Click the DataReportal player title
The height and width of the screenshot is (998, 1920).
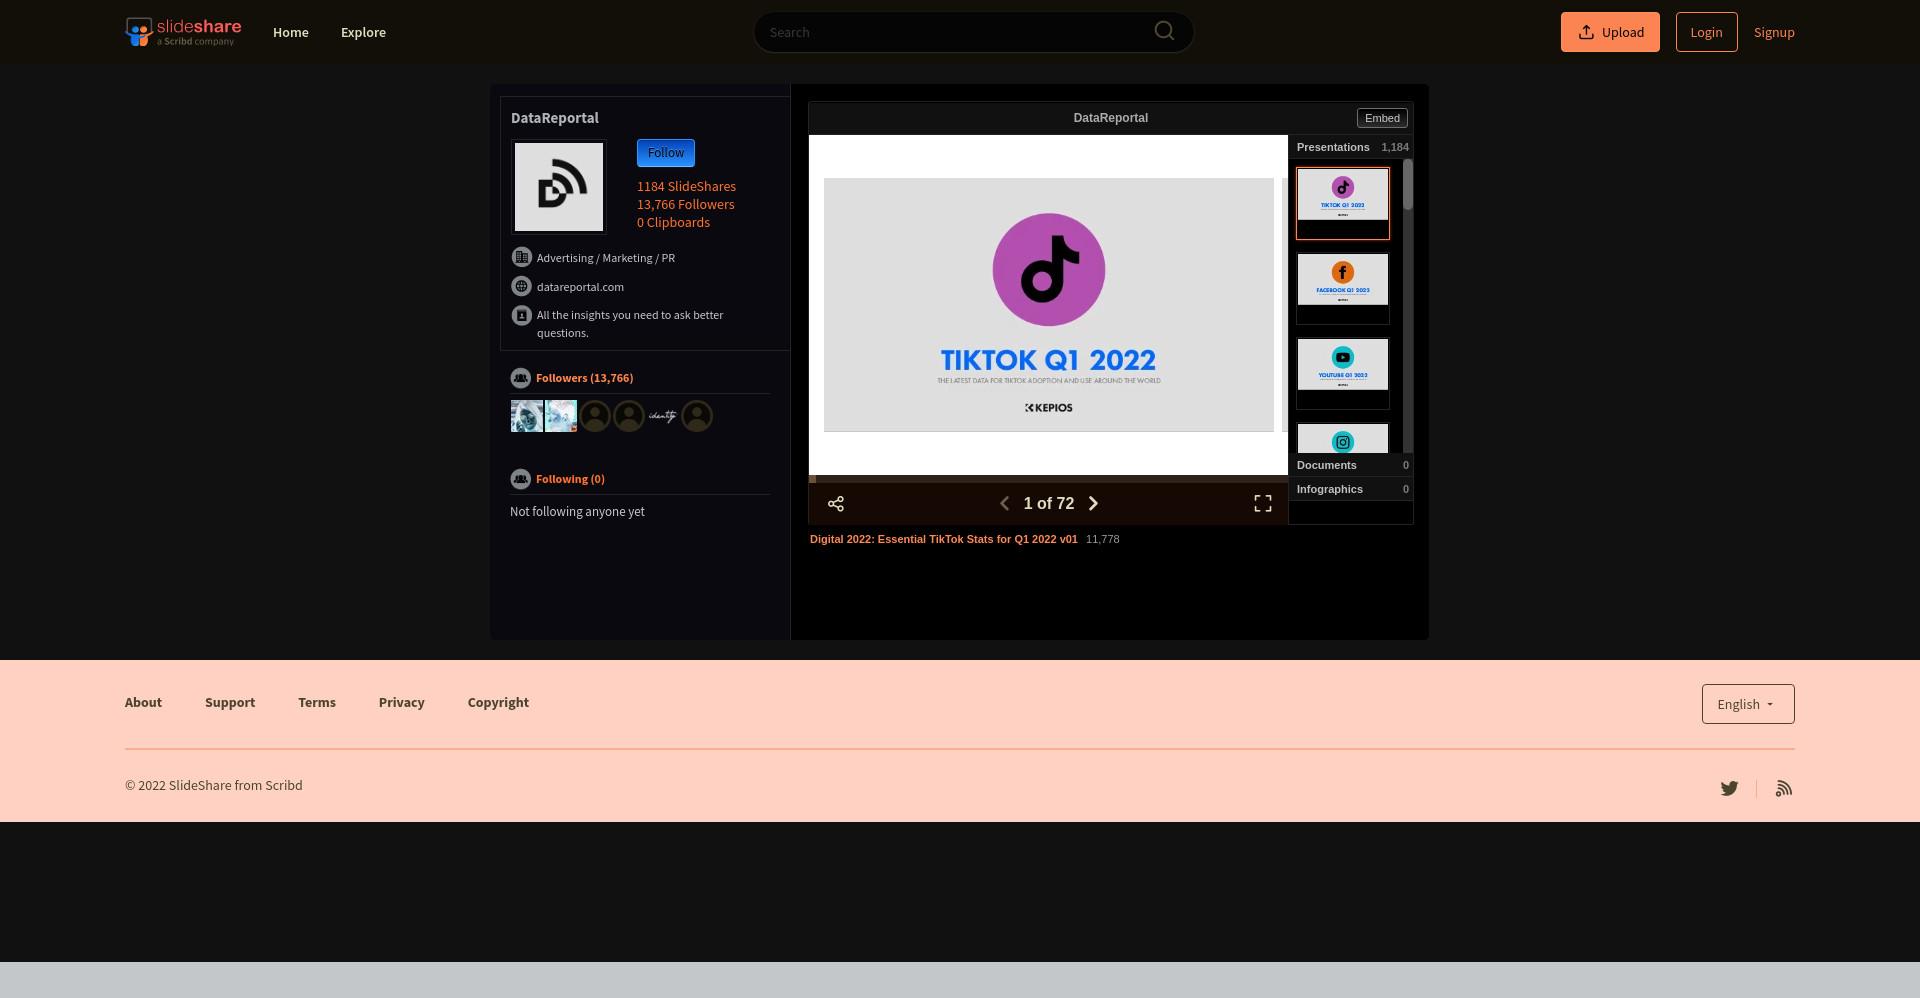tap(1110, 118)
